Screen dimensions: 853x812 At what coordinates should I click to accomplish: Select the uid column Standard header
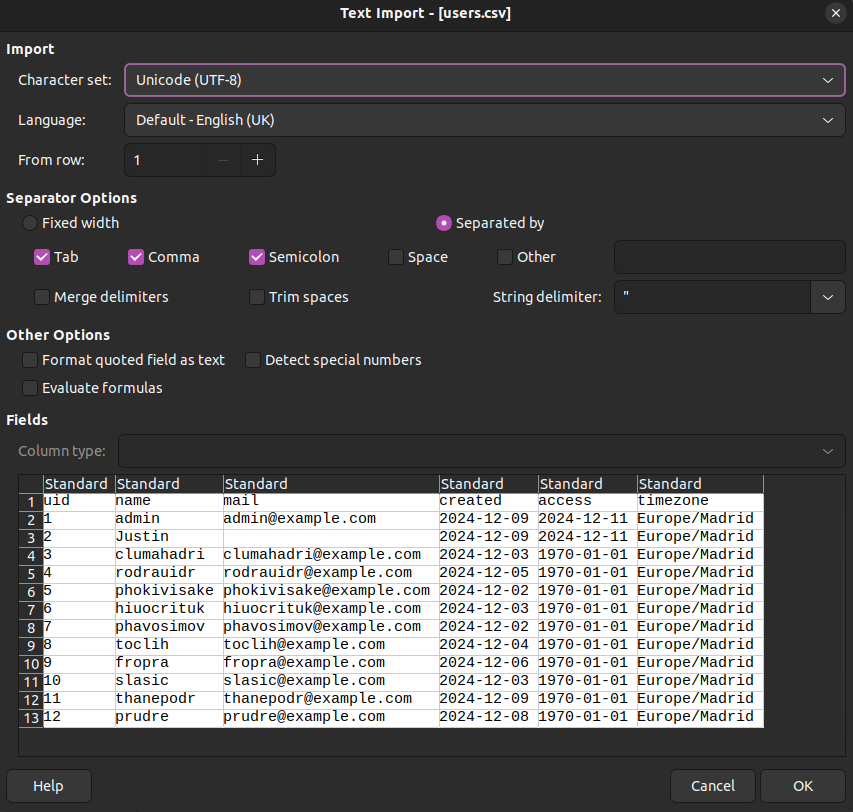79,484
